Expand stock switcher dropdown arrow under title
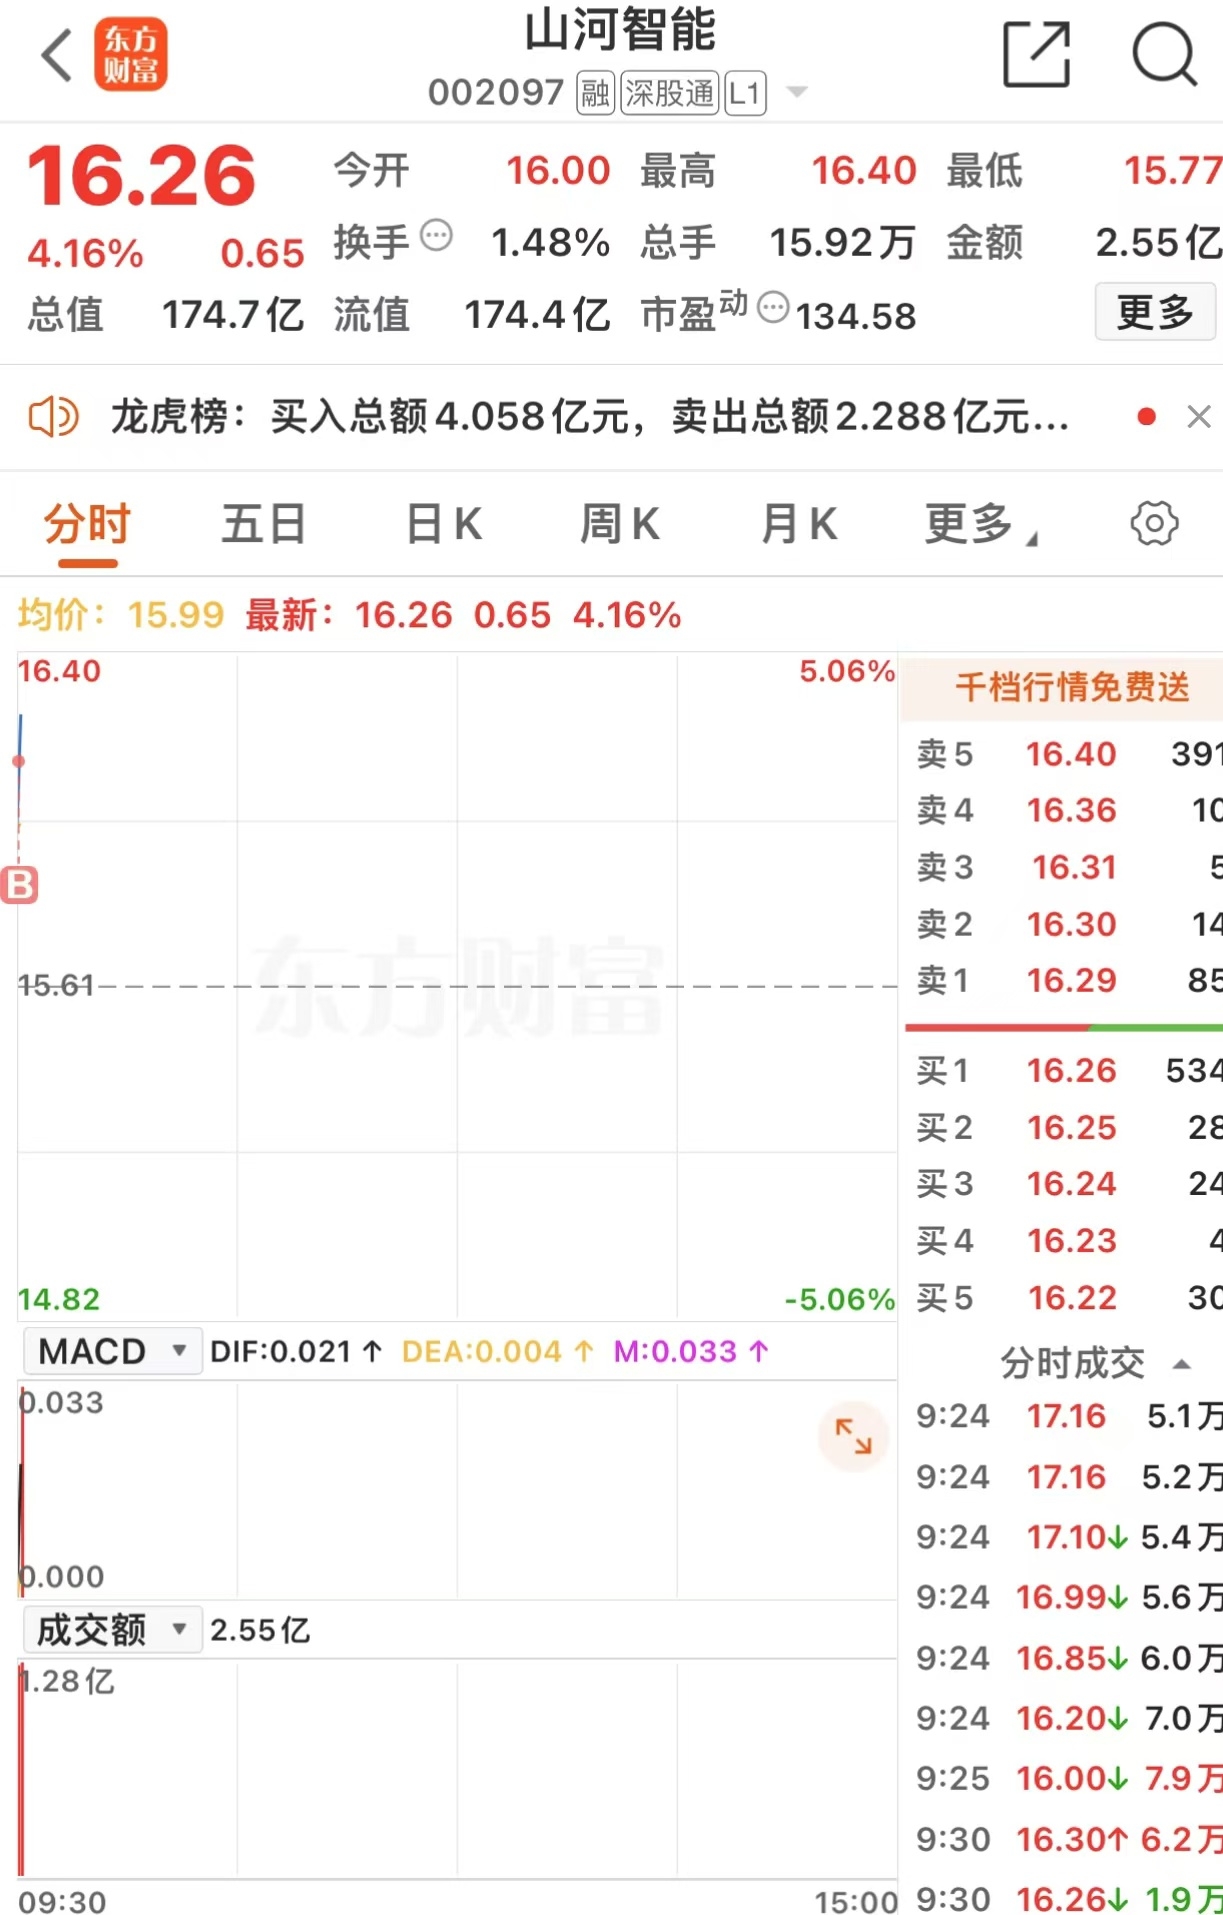This screenshot has width=1223, height=1915. coord(797,92)
